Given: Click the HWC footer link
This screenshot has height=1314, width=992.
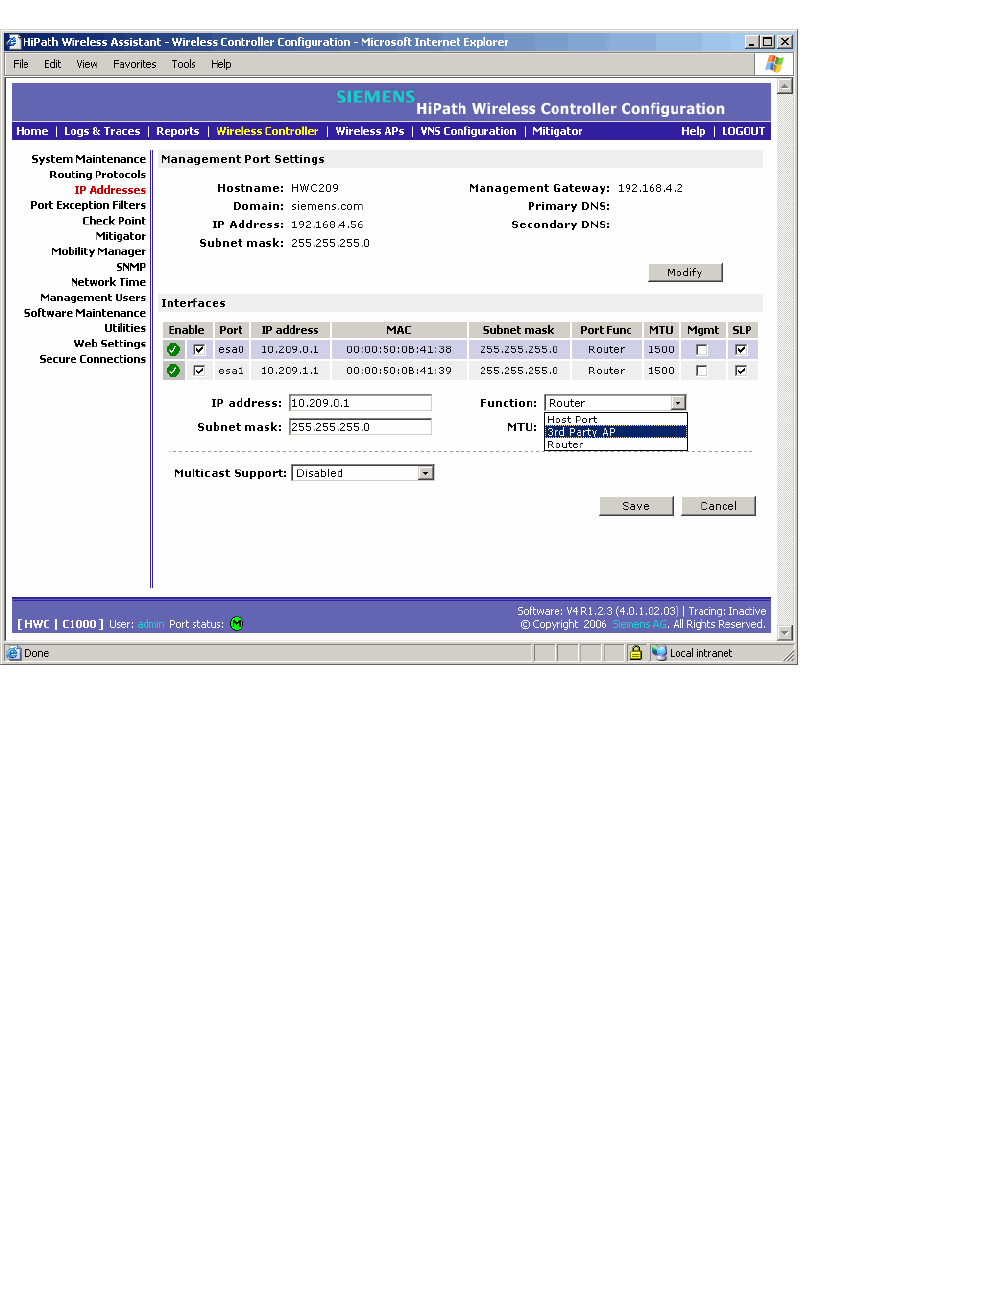Looking at the screenshot, I should 37,624.
